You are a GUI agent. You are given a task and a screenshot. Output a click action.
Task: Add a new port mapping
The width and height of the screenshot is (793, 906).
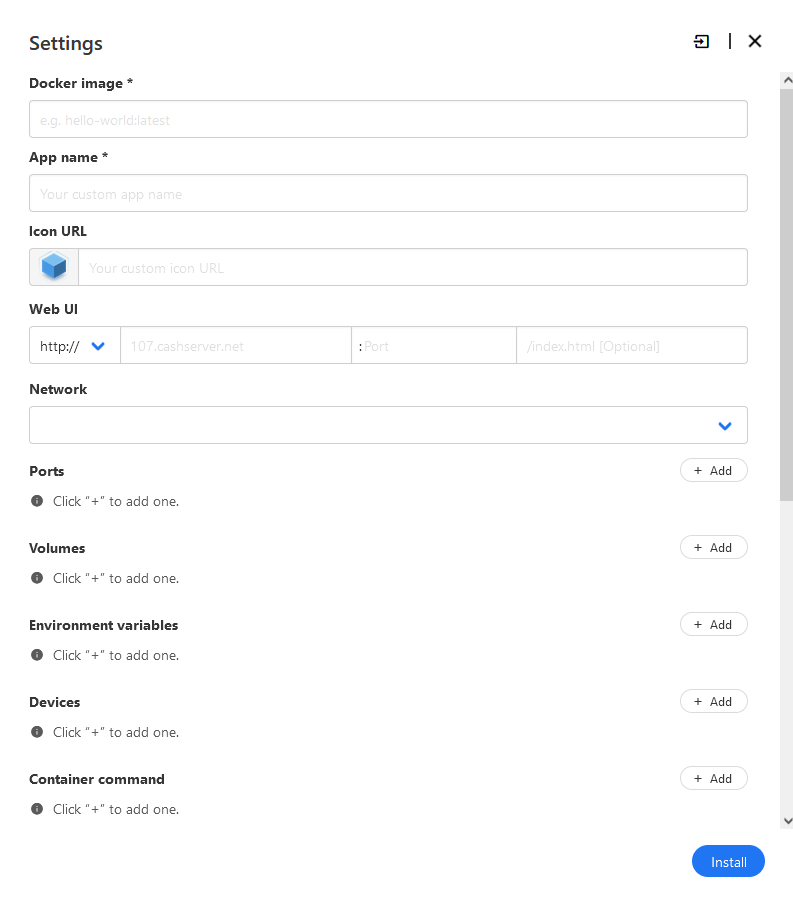pos(713,471)
